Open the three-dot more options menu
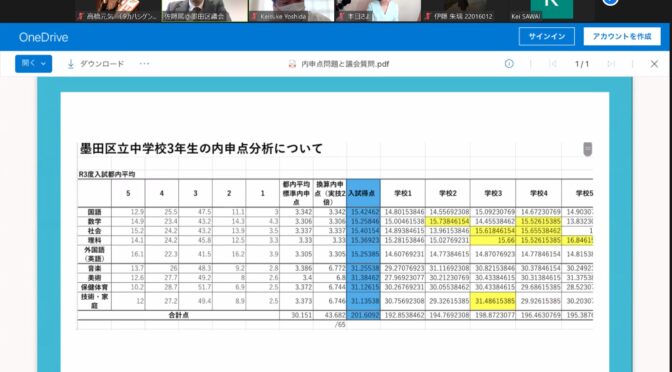 coord(144,64)
